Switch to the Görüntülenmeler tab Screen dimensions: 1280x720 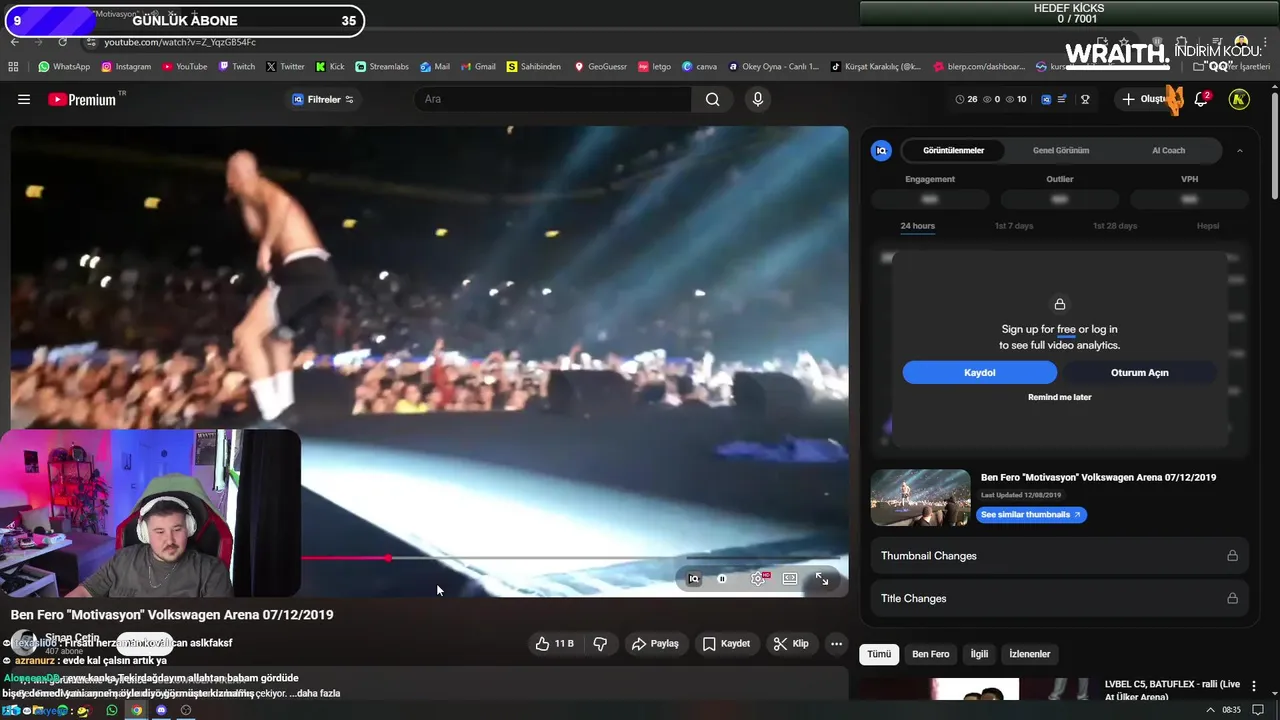[954, 151]
